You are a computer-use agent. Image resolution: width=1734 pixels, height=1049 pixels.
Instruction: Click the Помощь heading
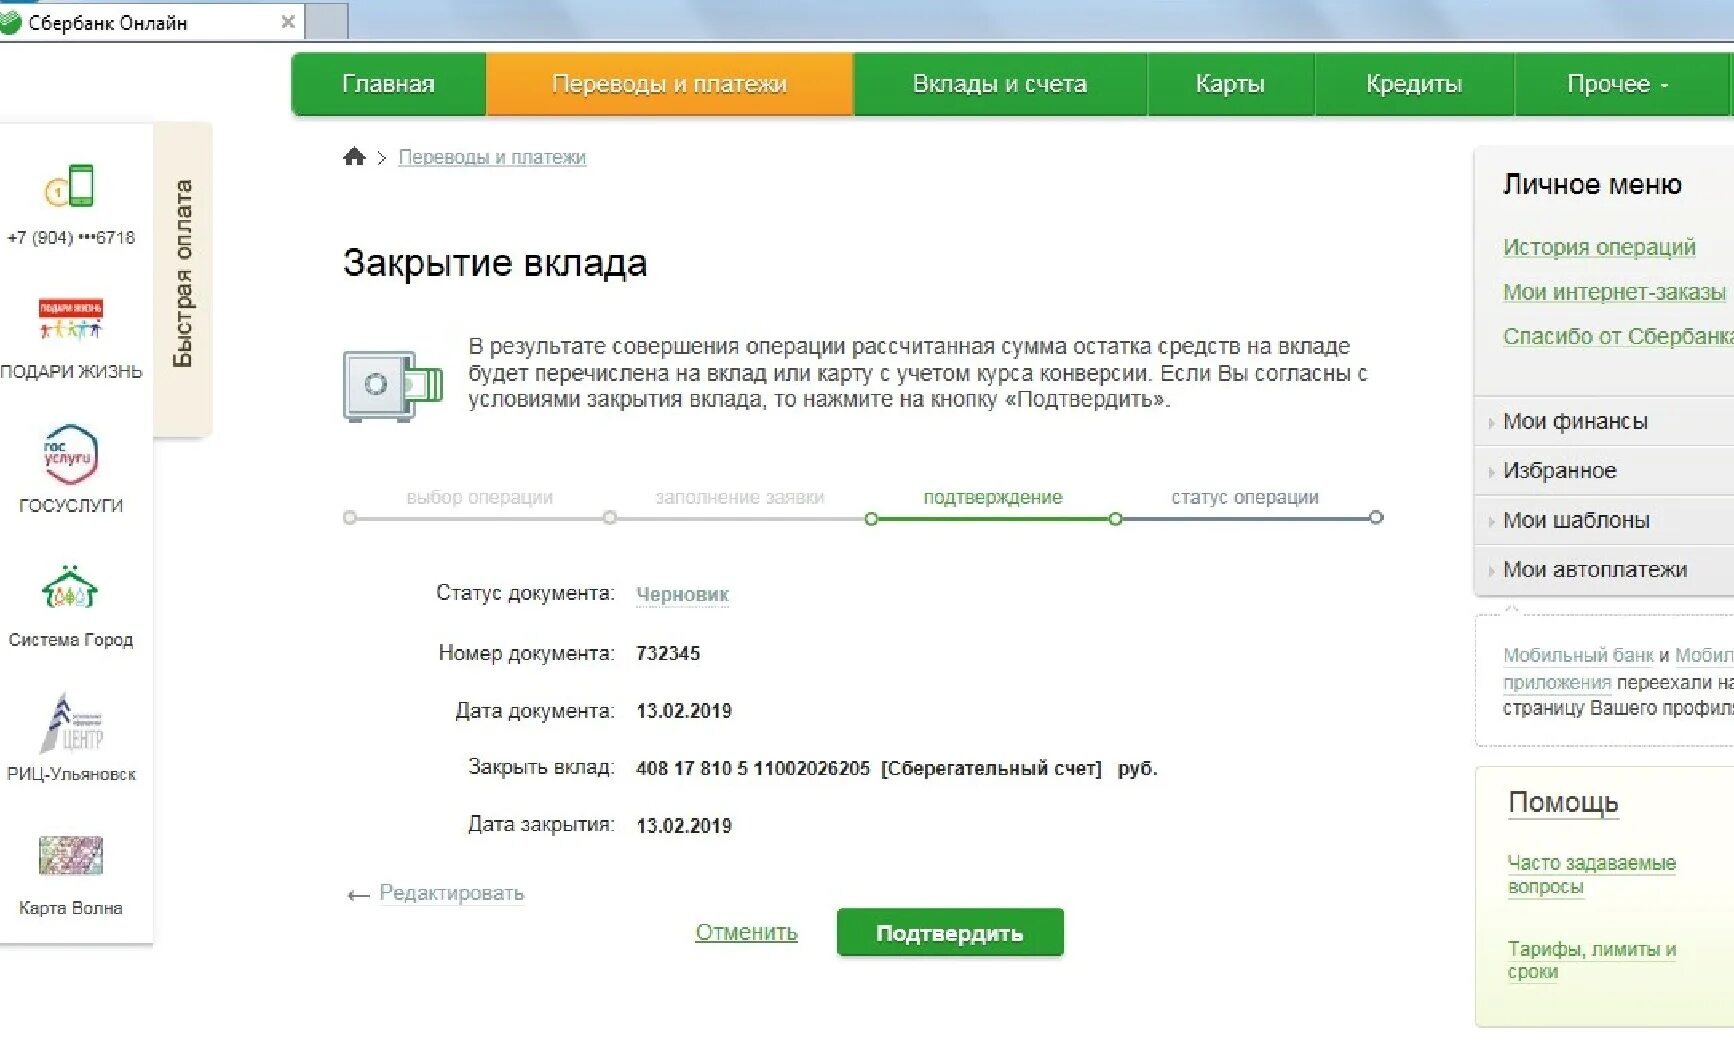(x=1563, y=802)
